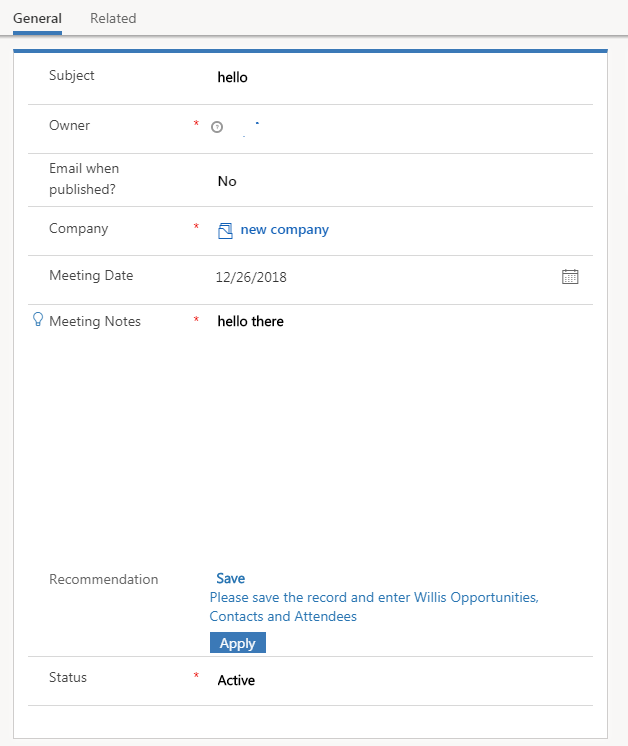This screenshot has width=628, height=746.
Task: Click the Recommendation label
Action: [x=104, y=579]
